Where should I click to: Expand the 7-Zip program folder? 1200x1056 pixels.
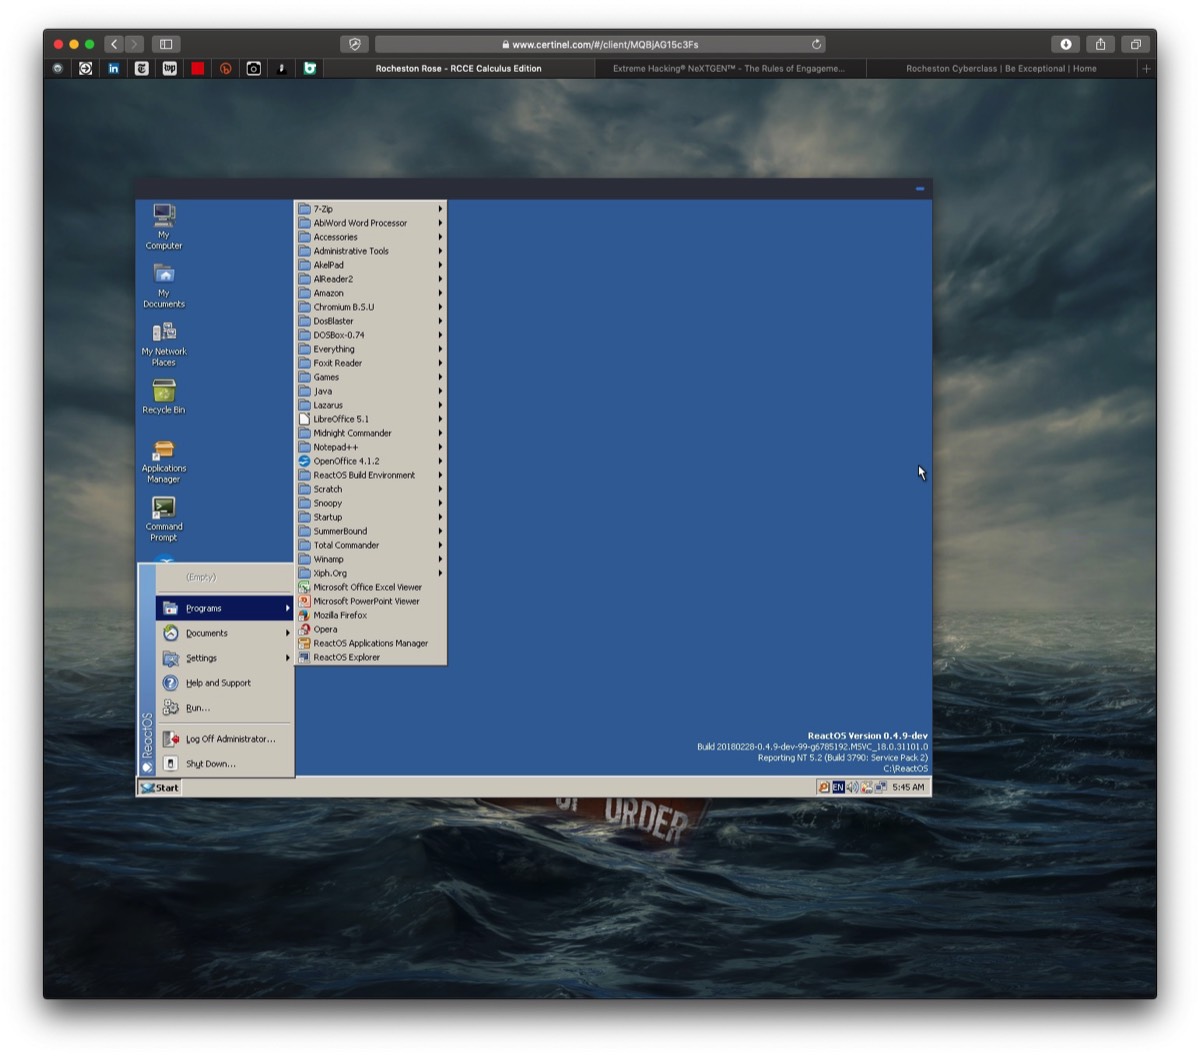click(371, 209)
